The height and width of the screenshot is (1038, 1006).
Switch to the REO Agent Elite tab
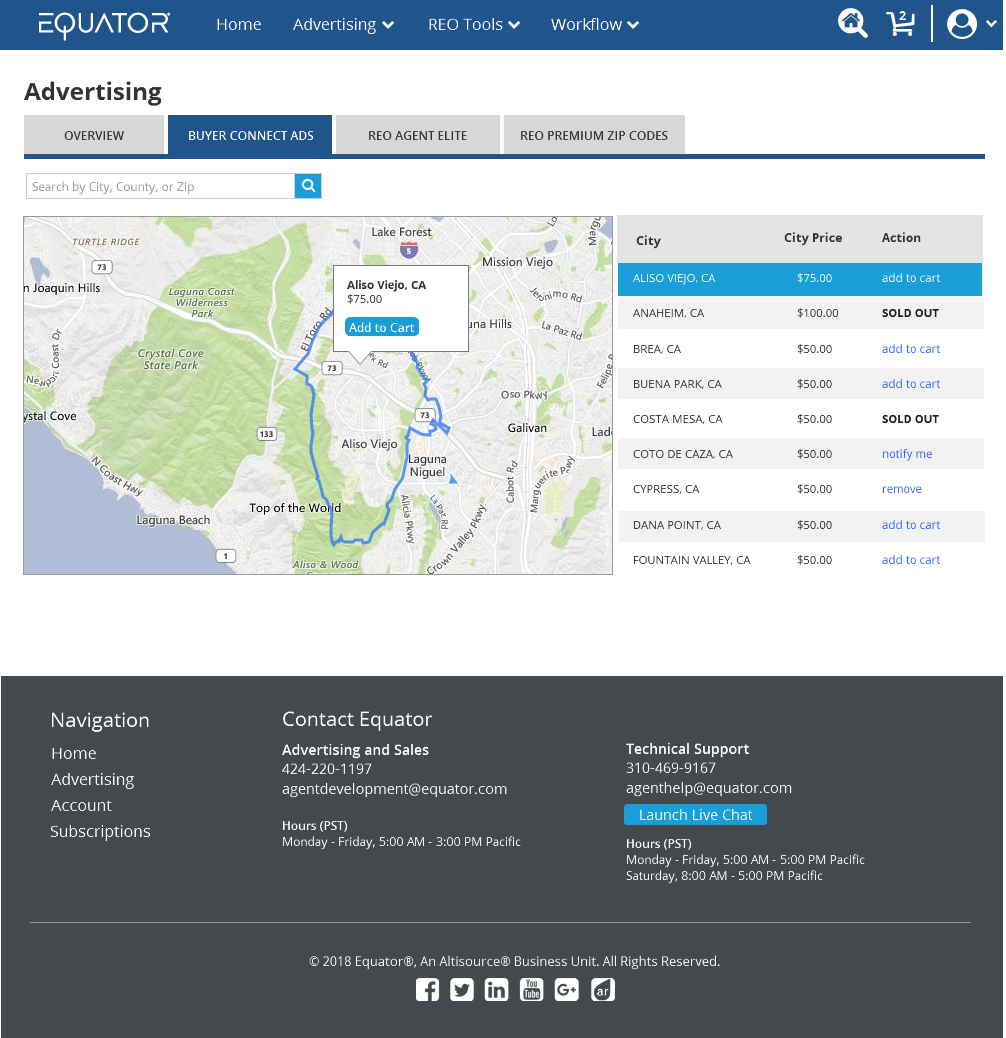(418, 135)
